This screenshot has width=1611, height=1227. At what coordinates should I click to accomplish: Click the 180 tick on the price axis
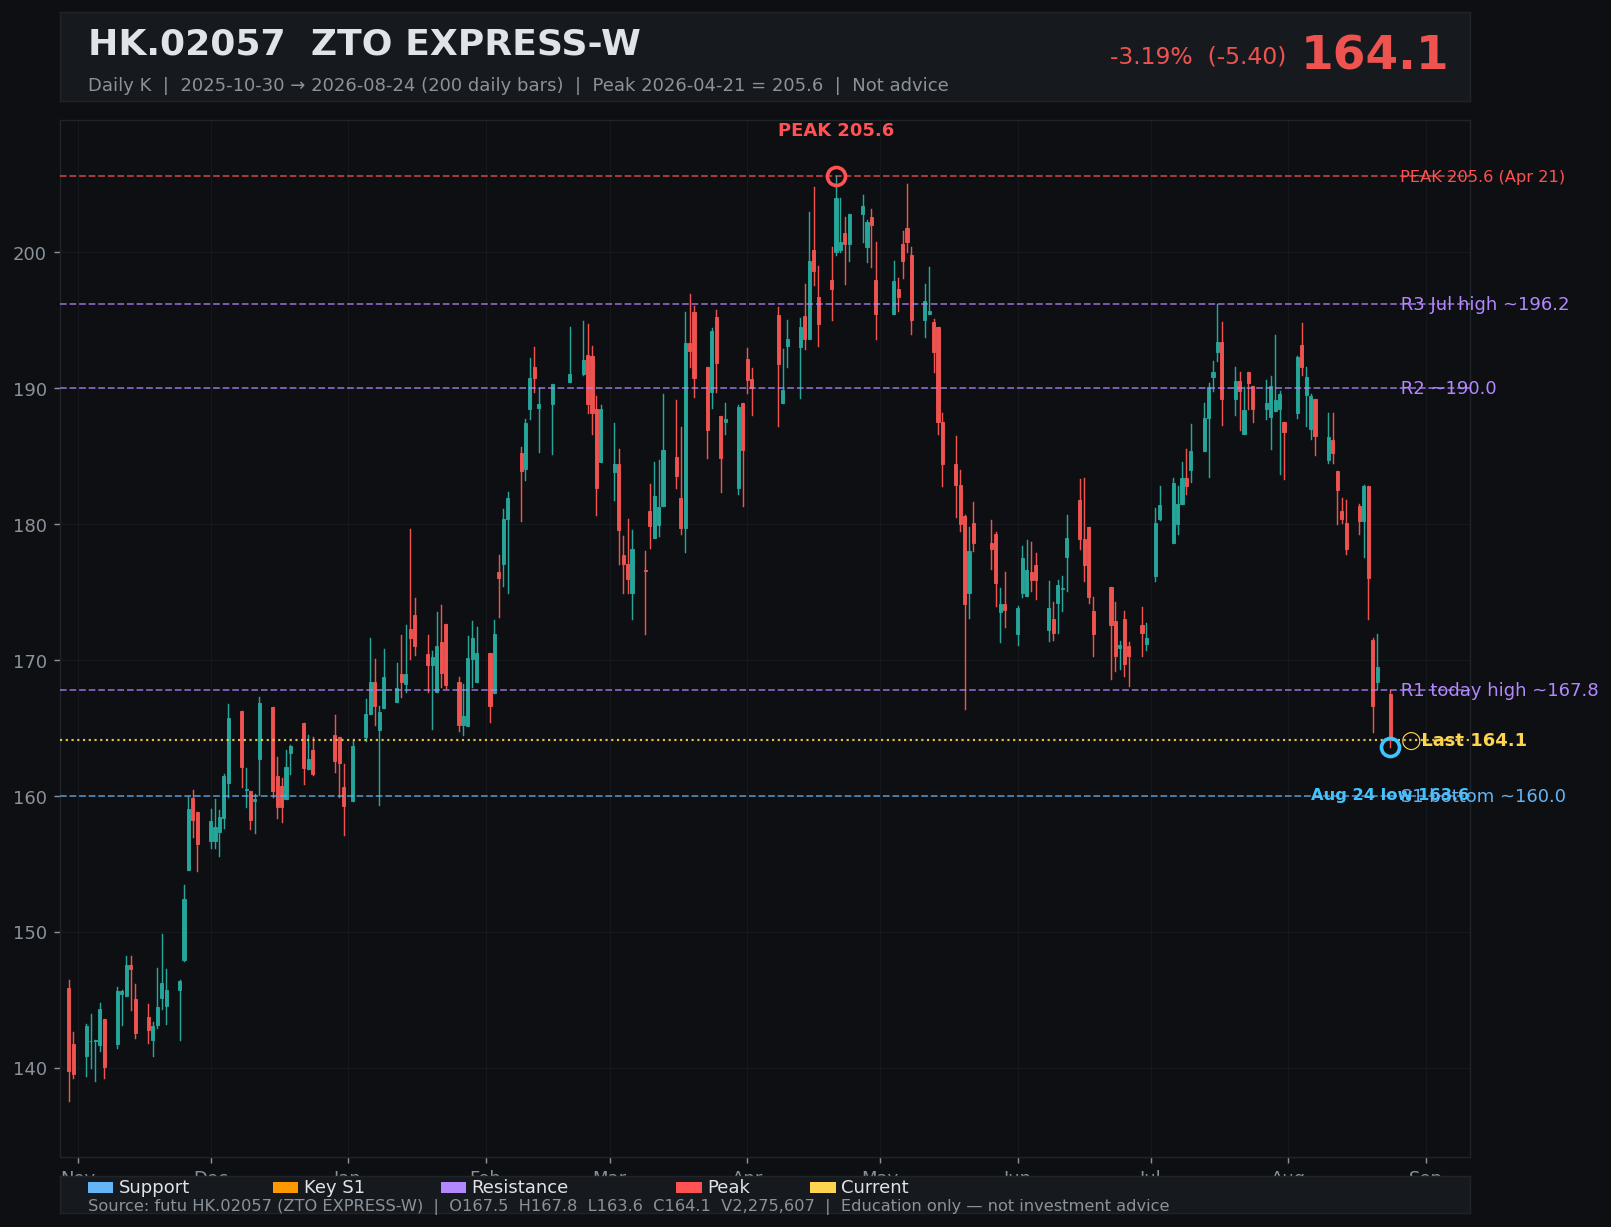[x=30, y=525]
